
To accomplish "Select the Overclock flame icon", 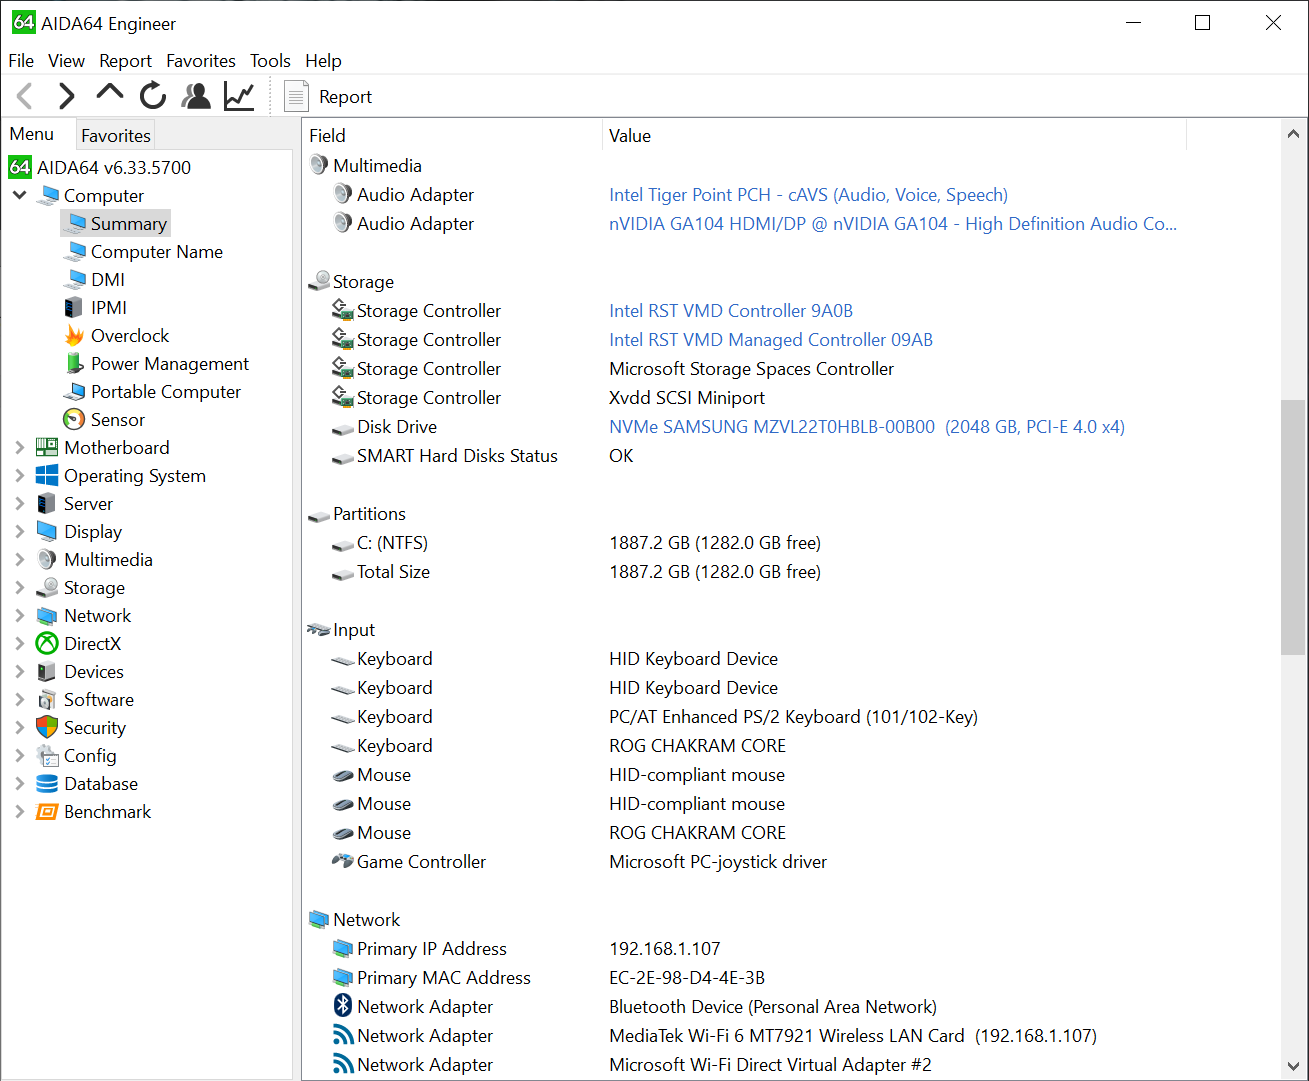I will [x=74, y=335].
